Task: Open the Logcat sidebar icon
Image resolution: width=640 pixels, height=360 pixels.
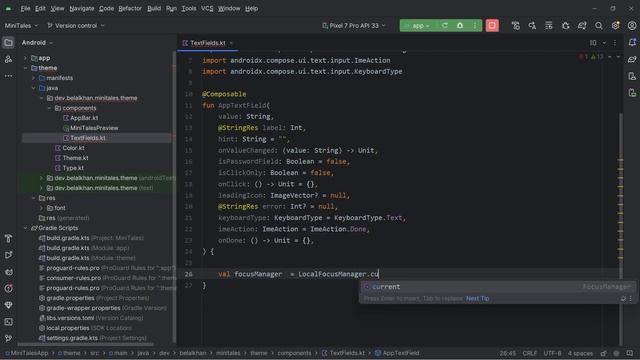Action: tap(8, 272)
